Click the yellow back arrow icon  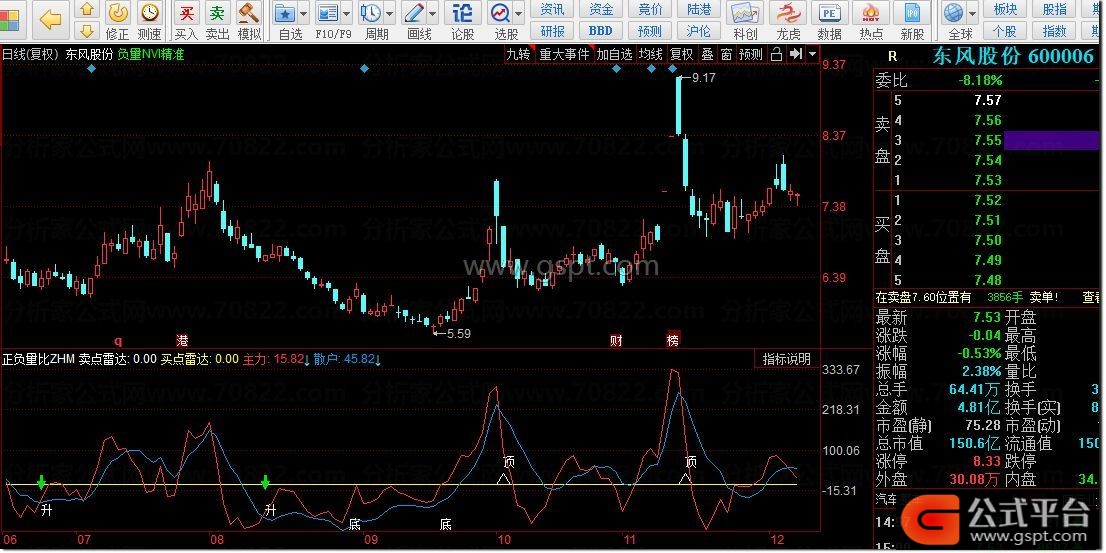pos(51,20)
